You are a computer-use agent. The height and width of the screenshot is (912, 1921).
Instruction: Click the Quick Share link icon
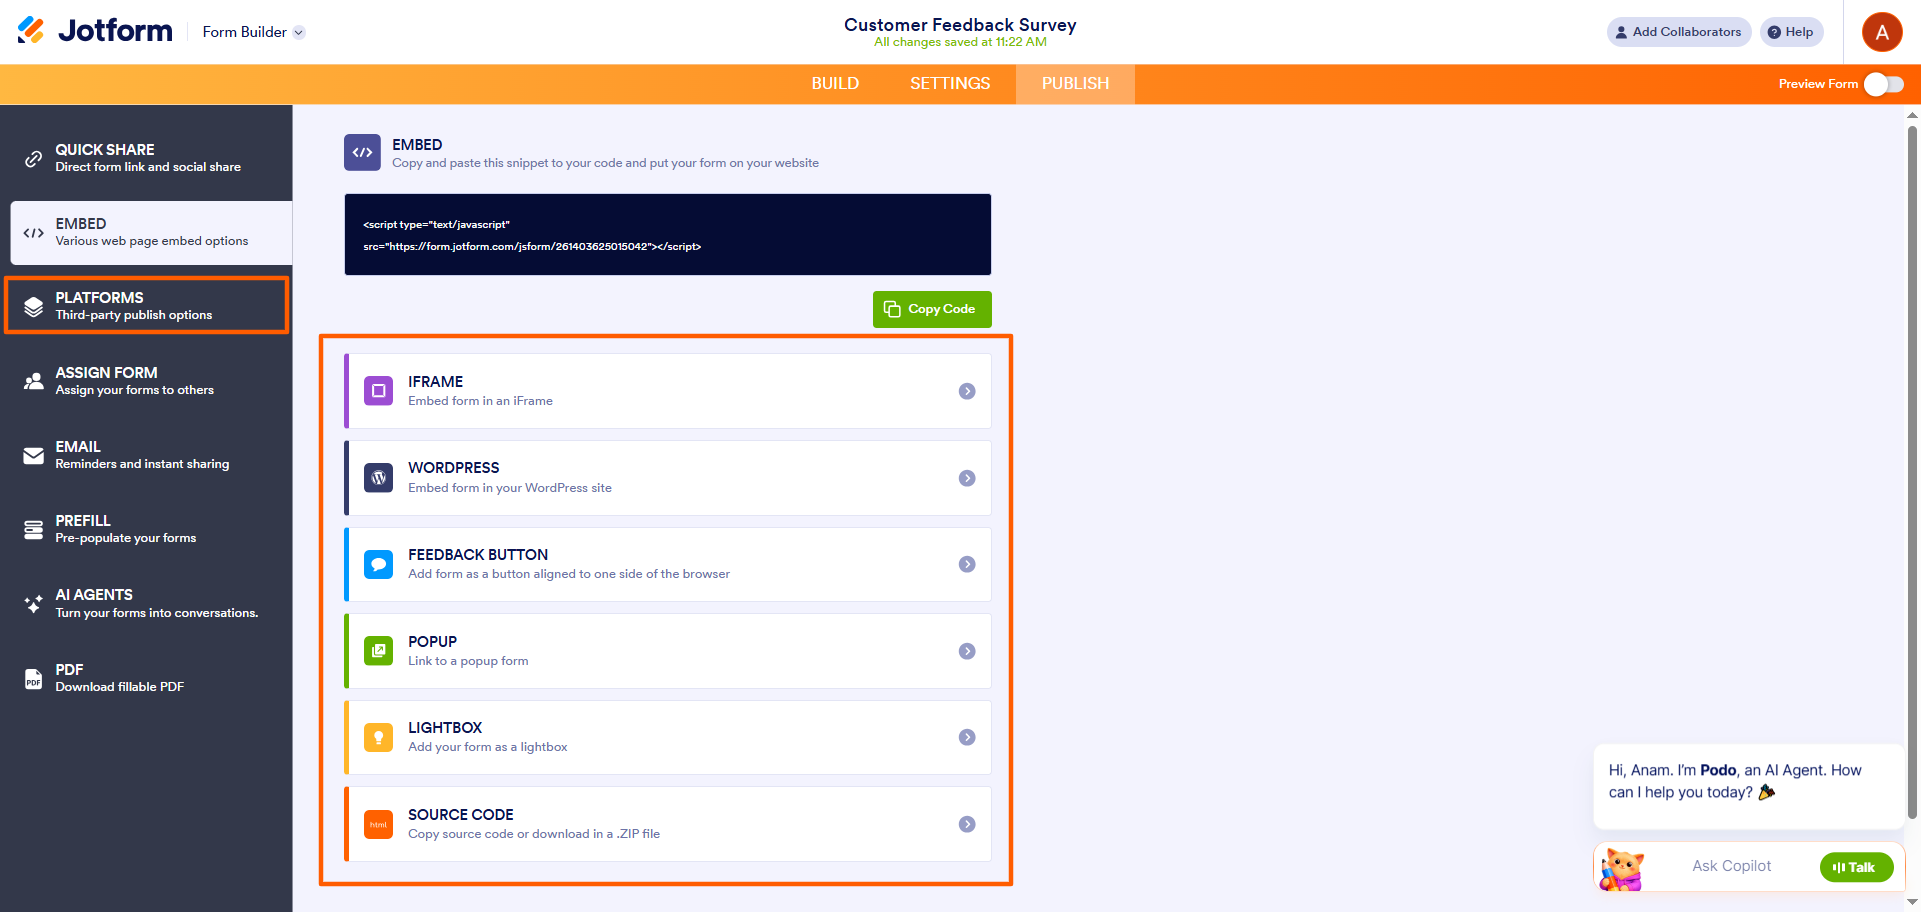coord(33,158)
